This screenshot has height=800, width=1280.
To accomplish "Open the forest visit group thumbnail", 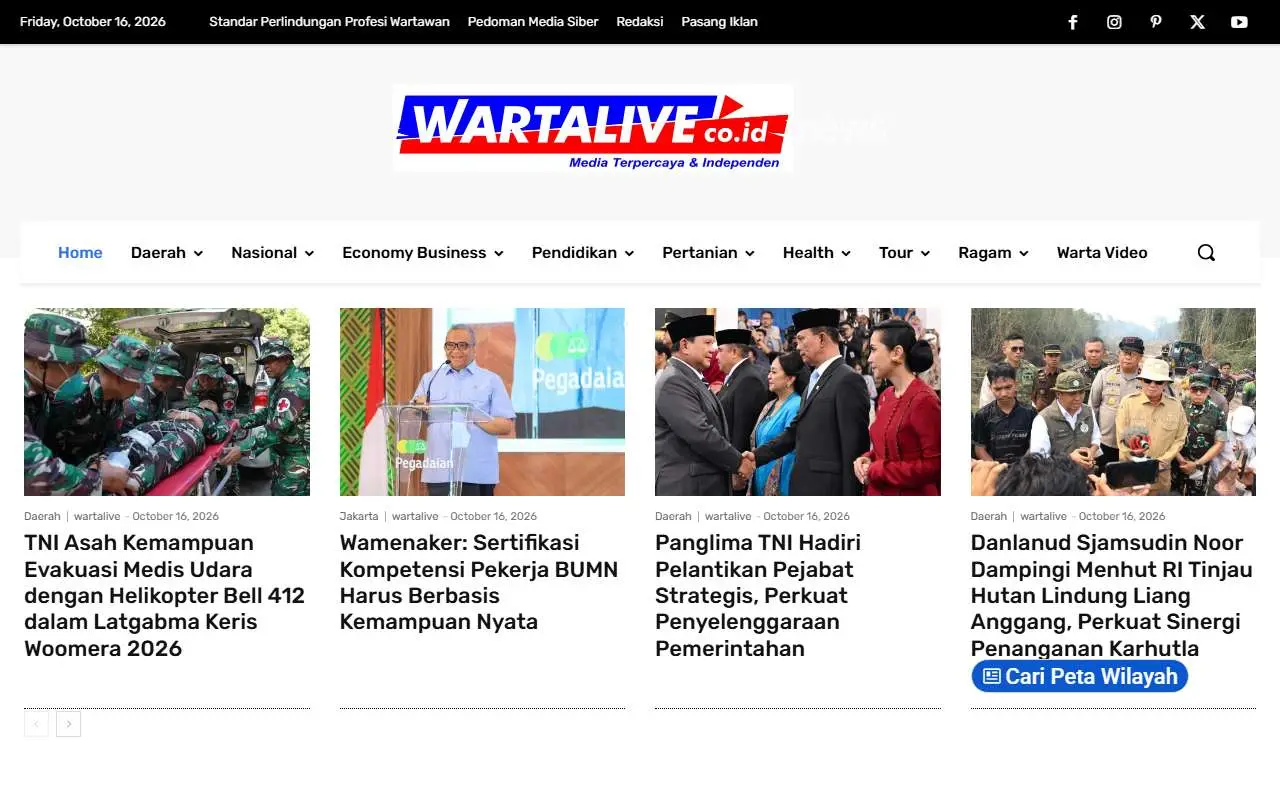I will [x=1113, y=402].
